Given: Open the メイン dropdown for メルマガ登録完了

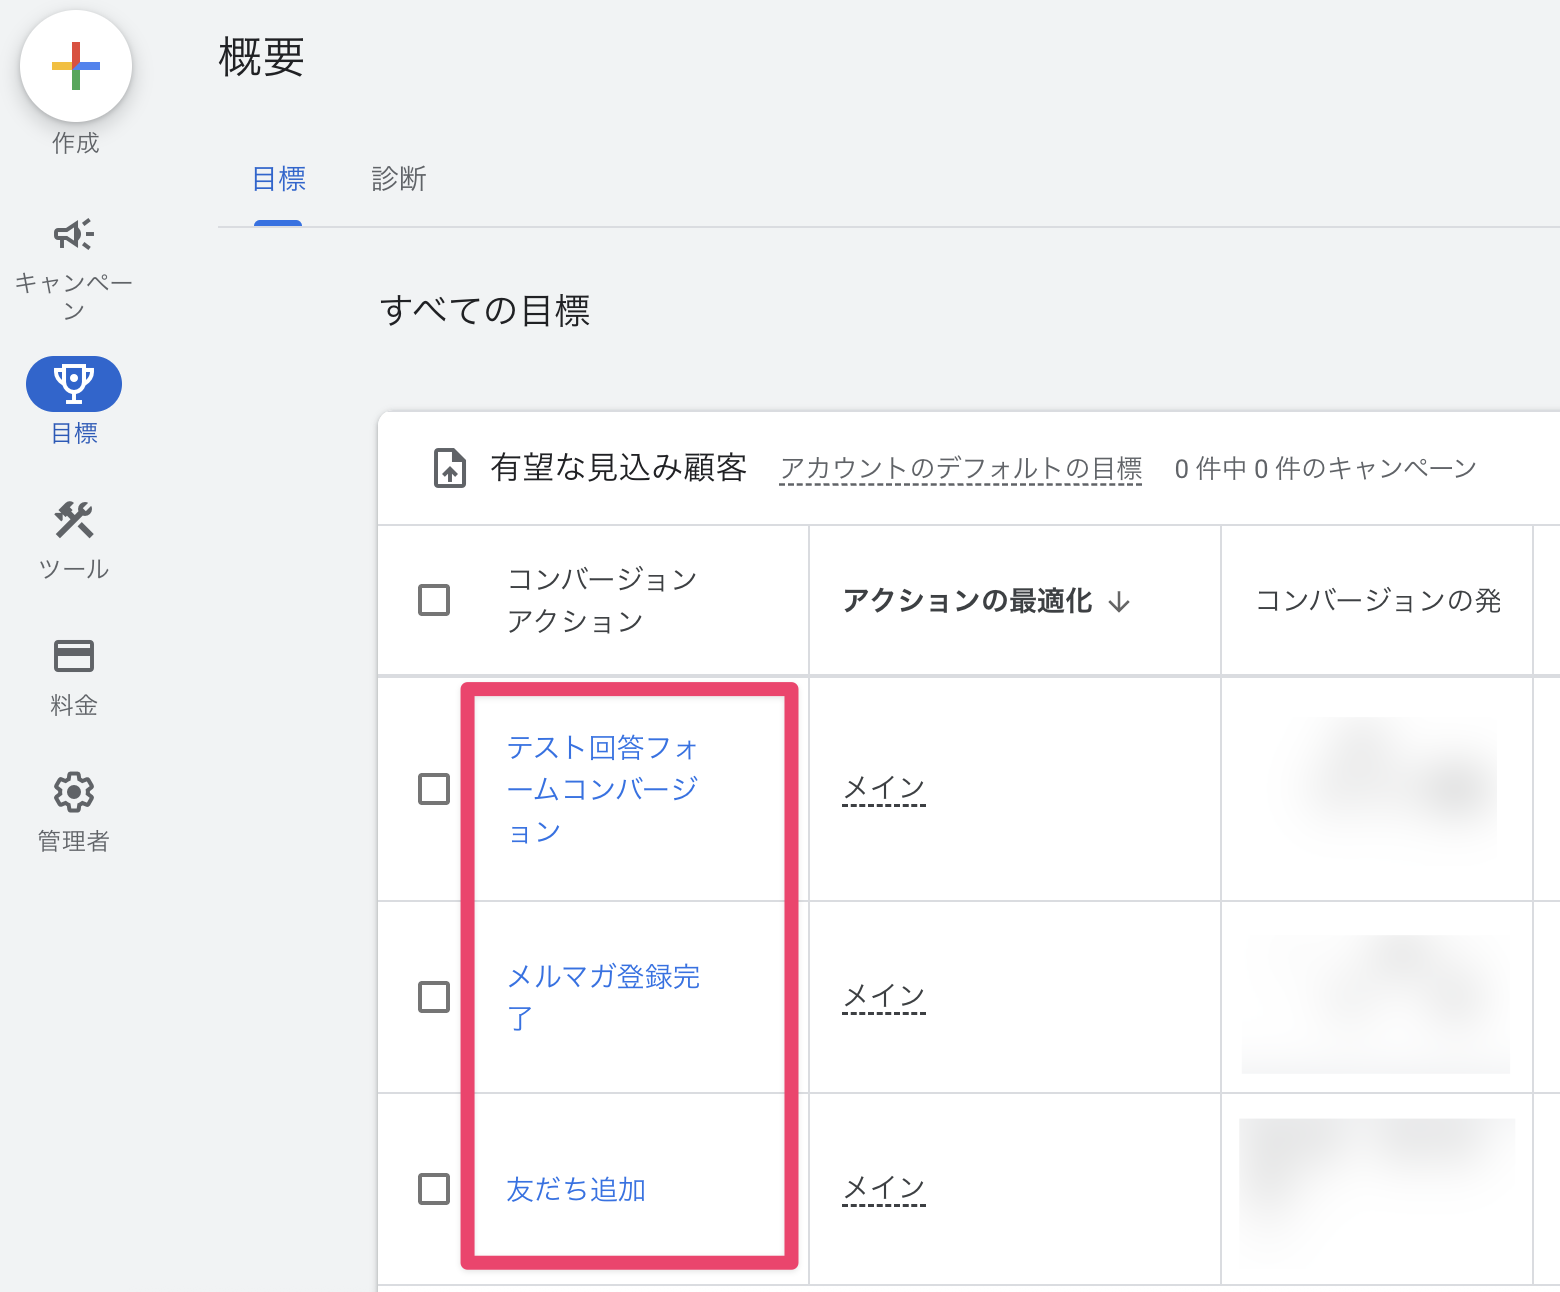Looking at the screenshot, I should coord(883,996).
